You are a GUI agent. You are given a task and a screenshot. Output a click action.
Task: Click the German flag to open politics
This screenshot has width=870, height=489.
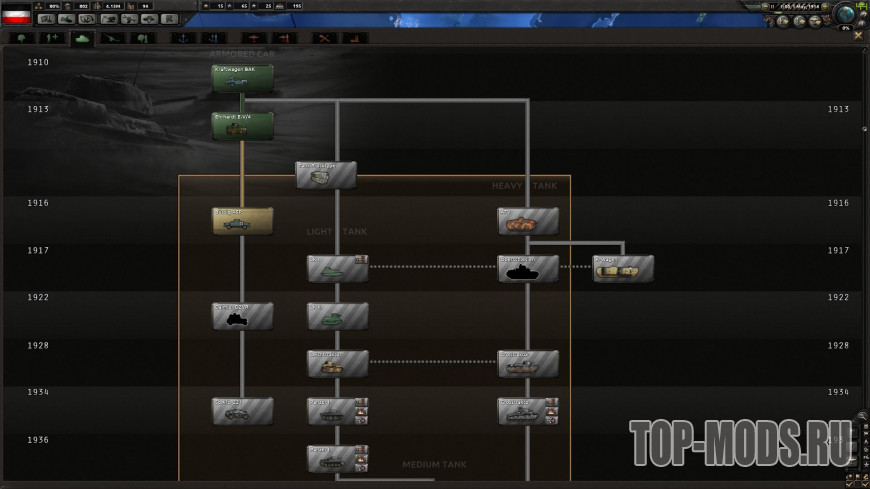pos(16,14)
